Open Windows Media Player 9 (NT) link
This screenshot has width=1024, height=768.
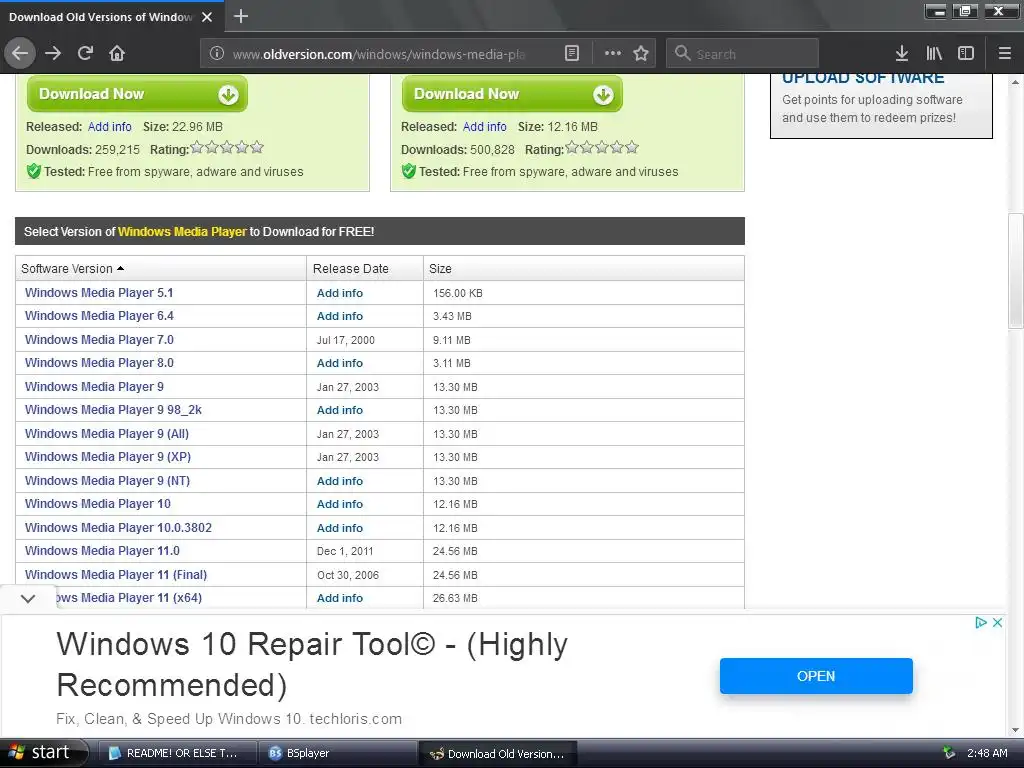(x=107, y=481)
